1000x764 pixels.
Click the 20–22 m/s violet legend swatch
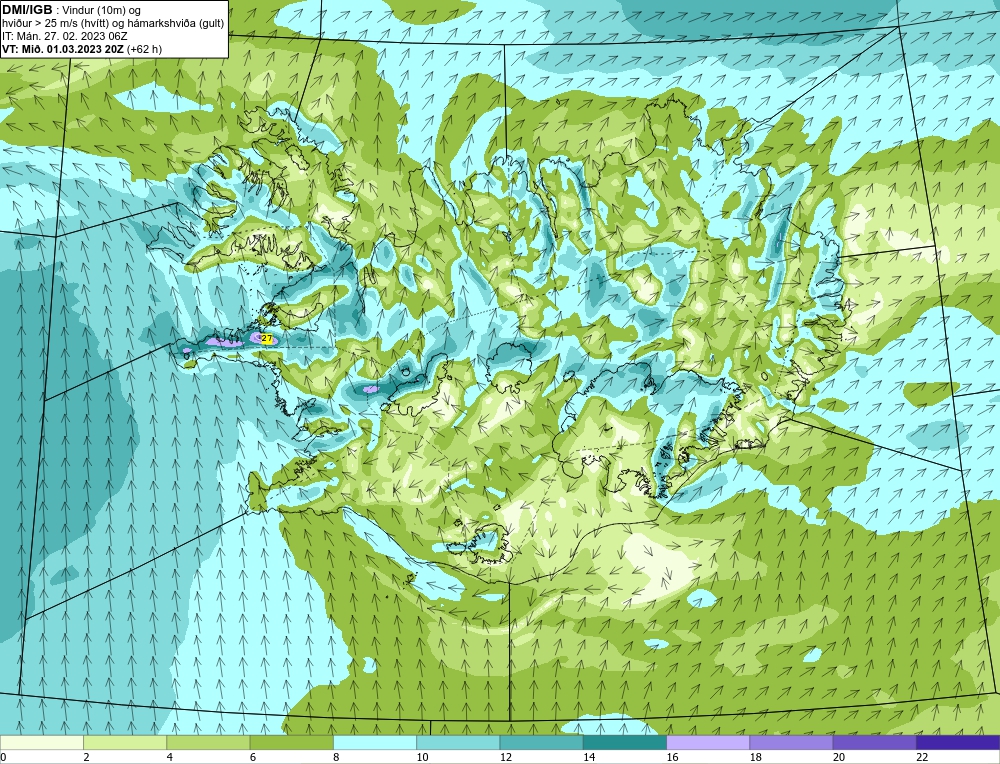[874, 742]
